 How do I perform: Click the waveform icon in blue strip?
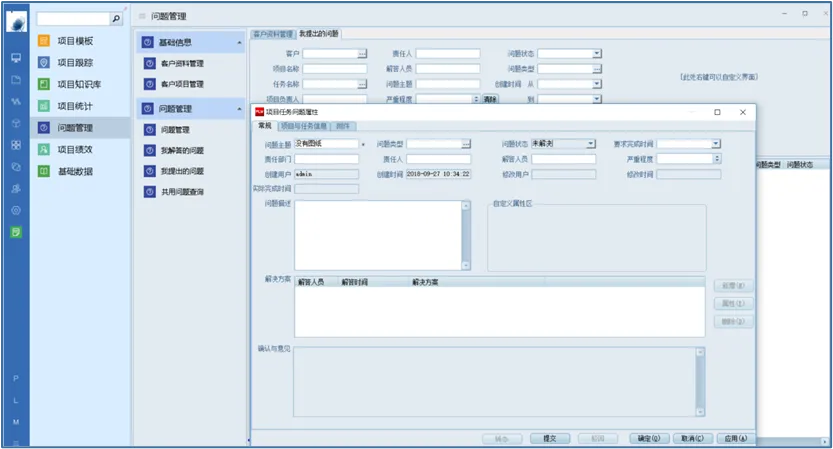pyautogui.click(x=16, y=101)
